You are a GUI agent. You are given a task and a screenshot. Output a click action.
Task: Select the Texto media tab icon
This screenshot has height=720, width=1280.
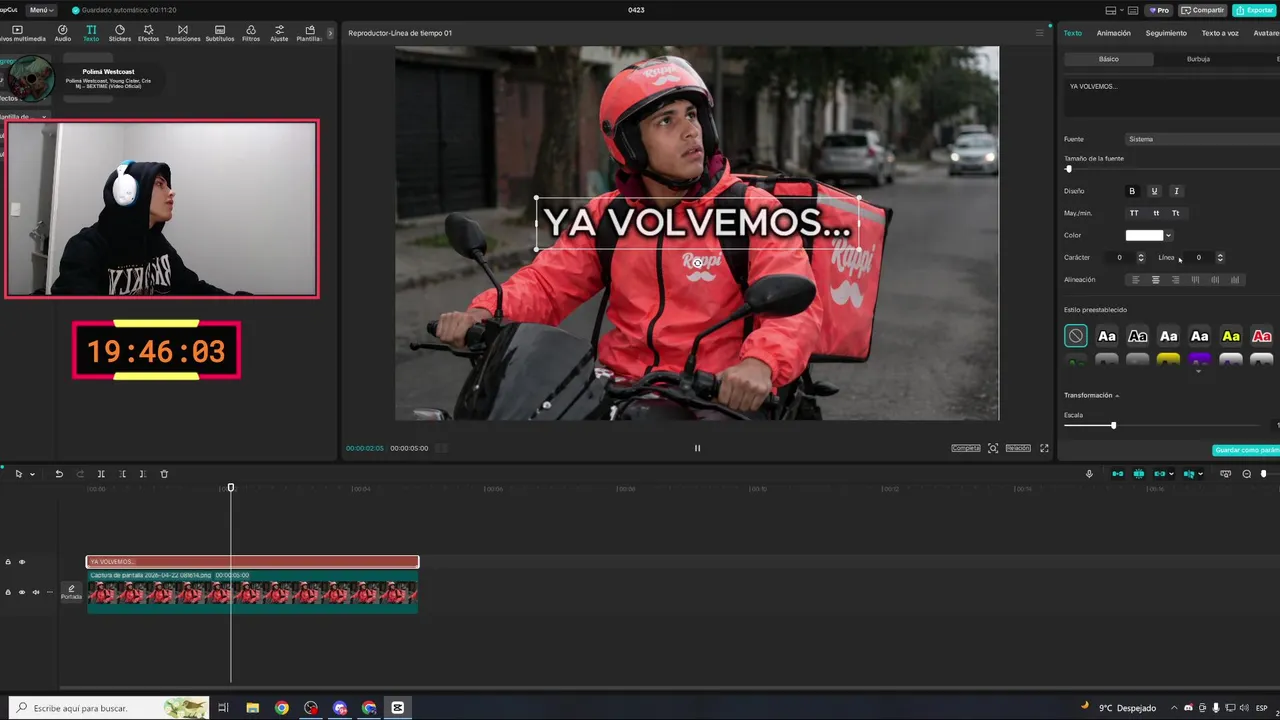coord(91,33)
